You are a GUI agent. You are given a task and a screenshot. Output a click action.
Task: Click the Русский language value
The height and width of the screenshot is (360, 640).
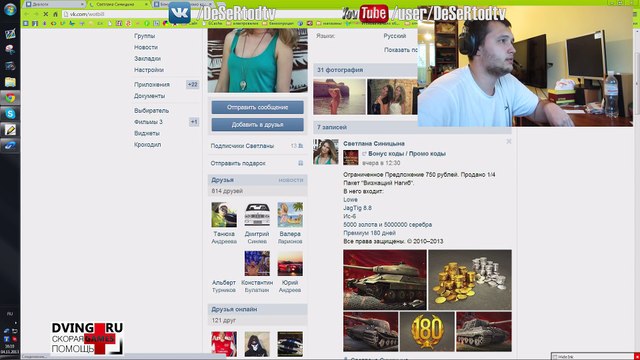pyautogui.click(x=395, y=36)
